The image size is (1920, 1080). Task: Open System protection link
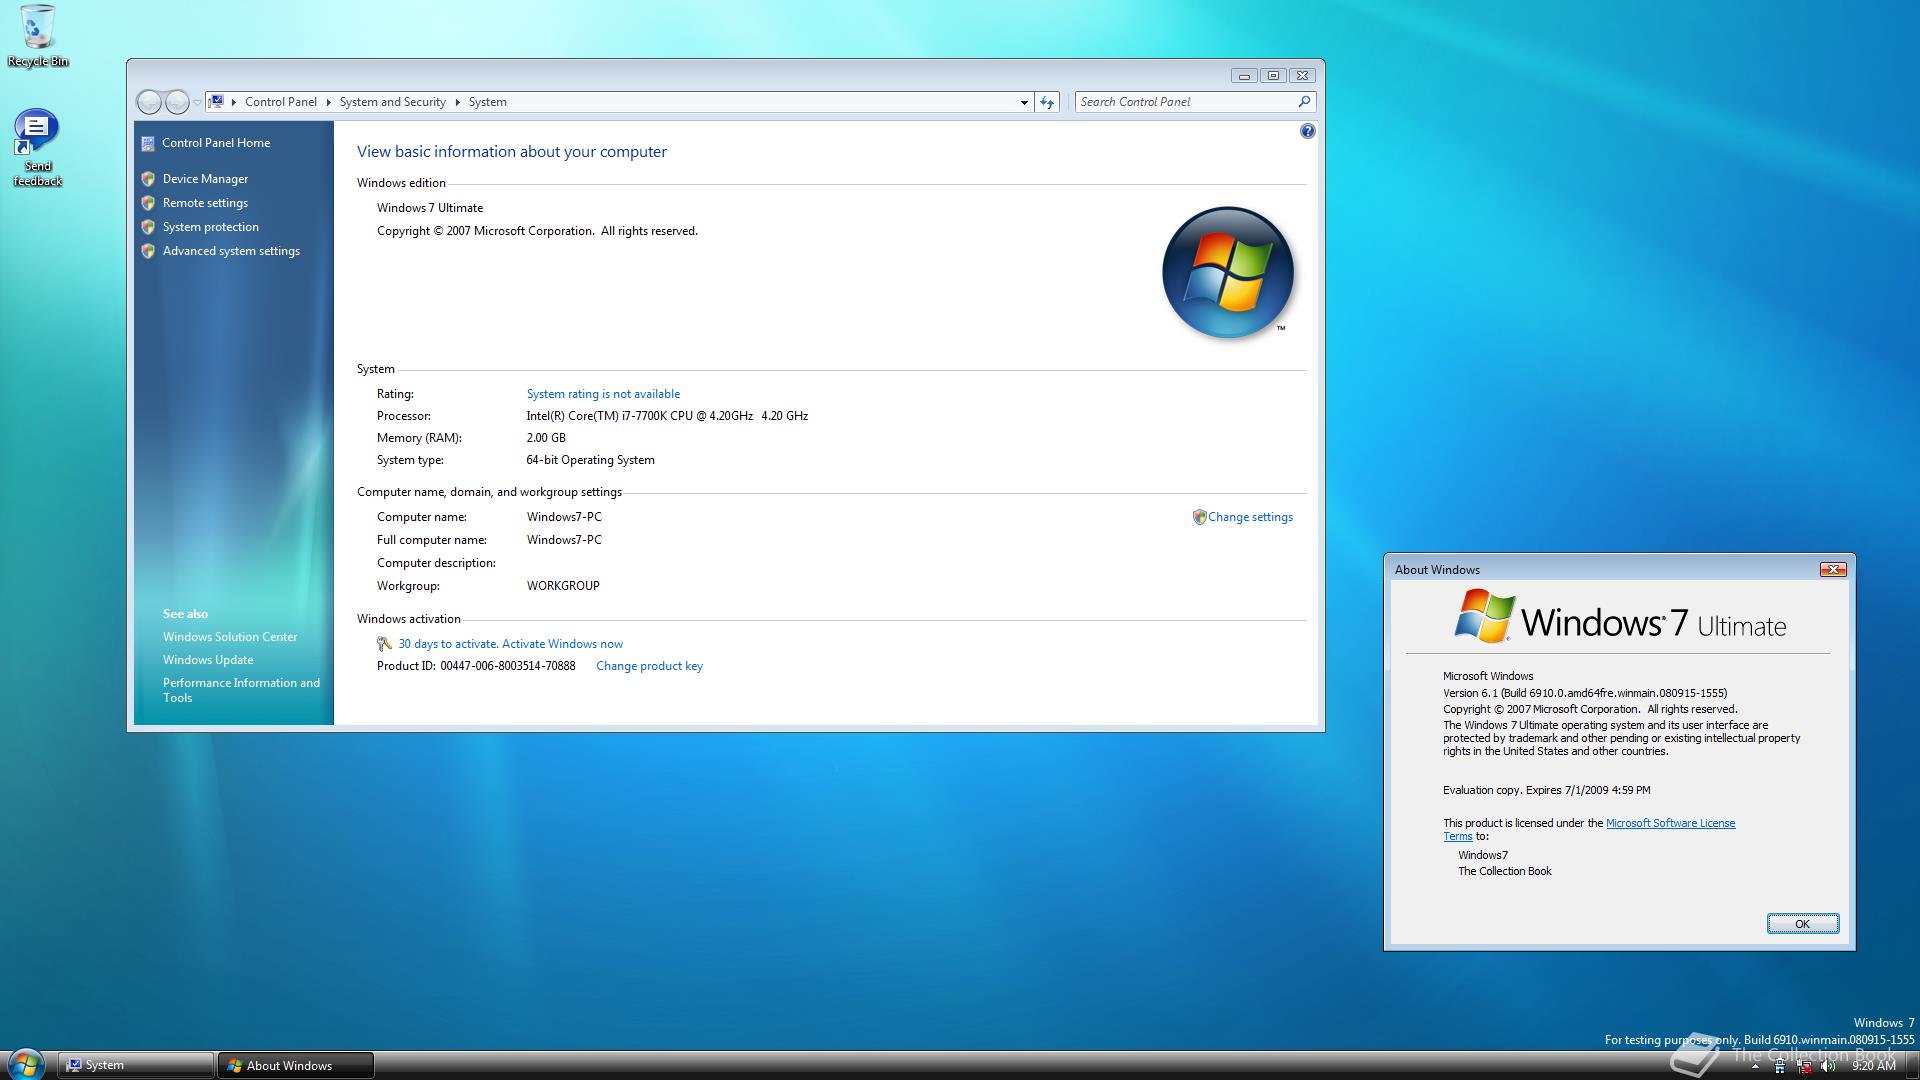(210, 227)
